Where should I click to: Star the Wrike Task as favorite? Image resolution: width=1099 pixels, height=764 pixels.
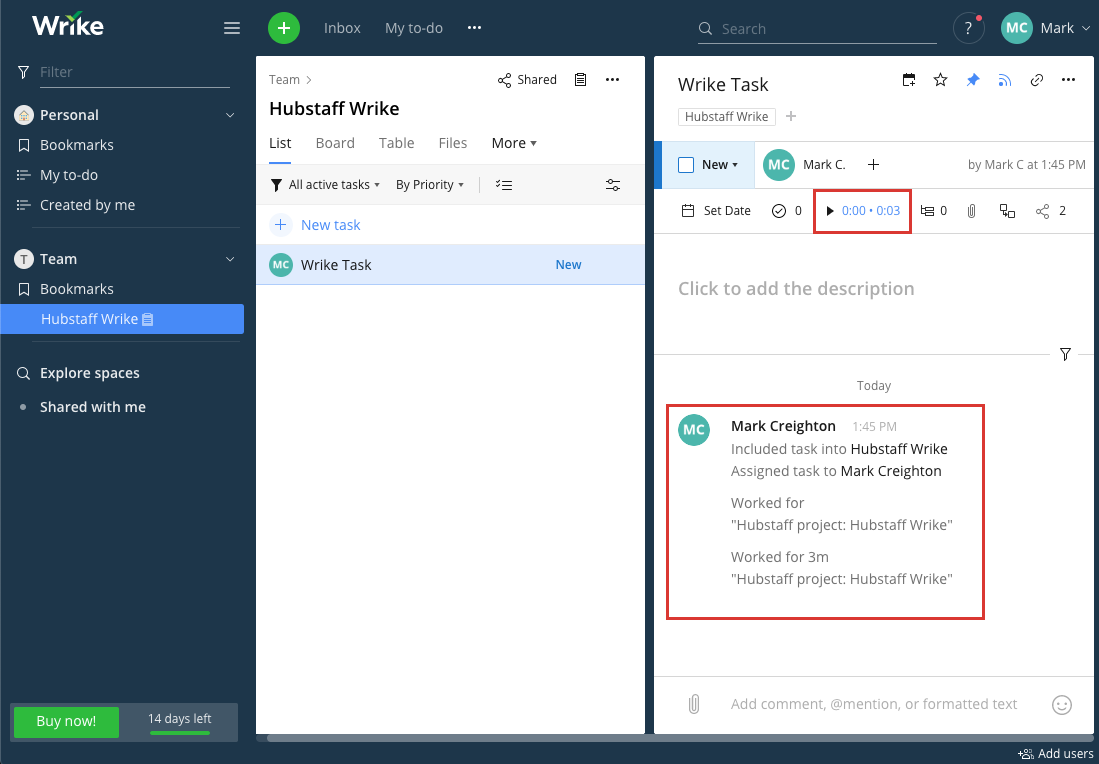[x=941, y=80]
